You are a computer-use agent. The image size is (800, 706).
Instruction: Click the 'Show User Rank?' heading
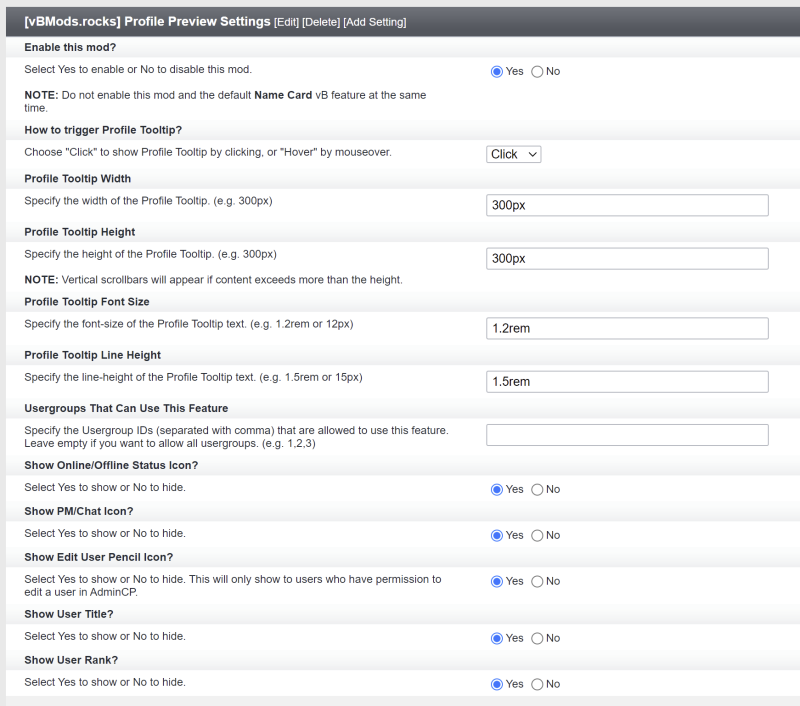click(71, 660)
